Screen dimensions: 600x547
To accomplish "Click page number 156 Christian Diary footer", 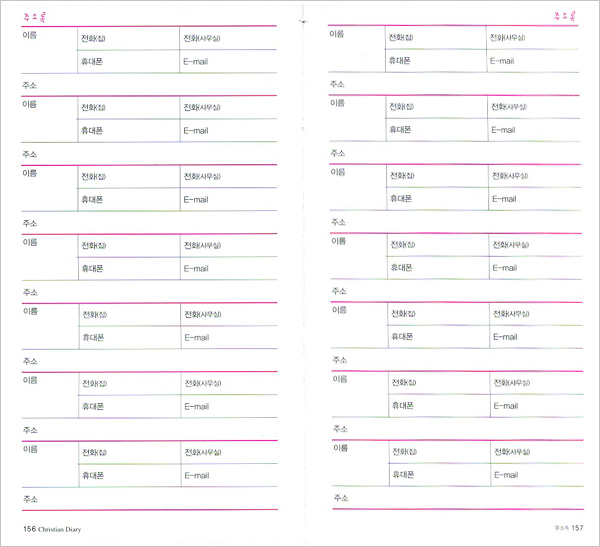I will click(52, 529).
